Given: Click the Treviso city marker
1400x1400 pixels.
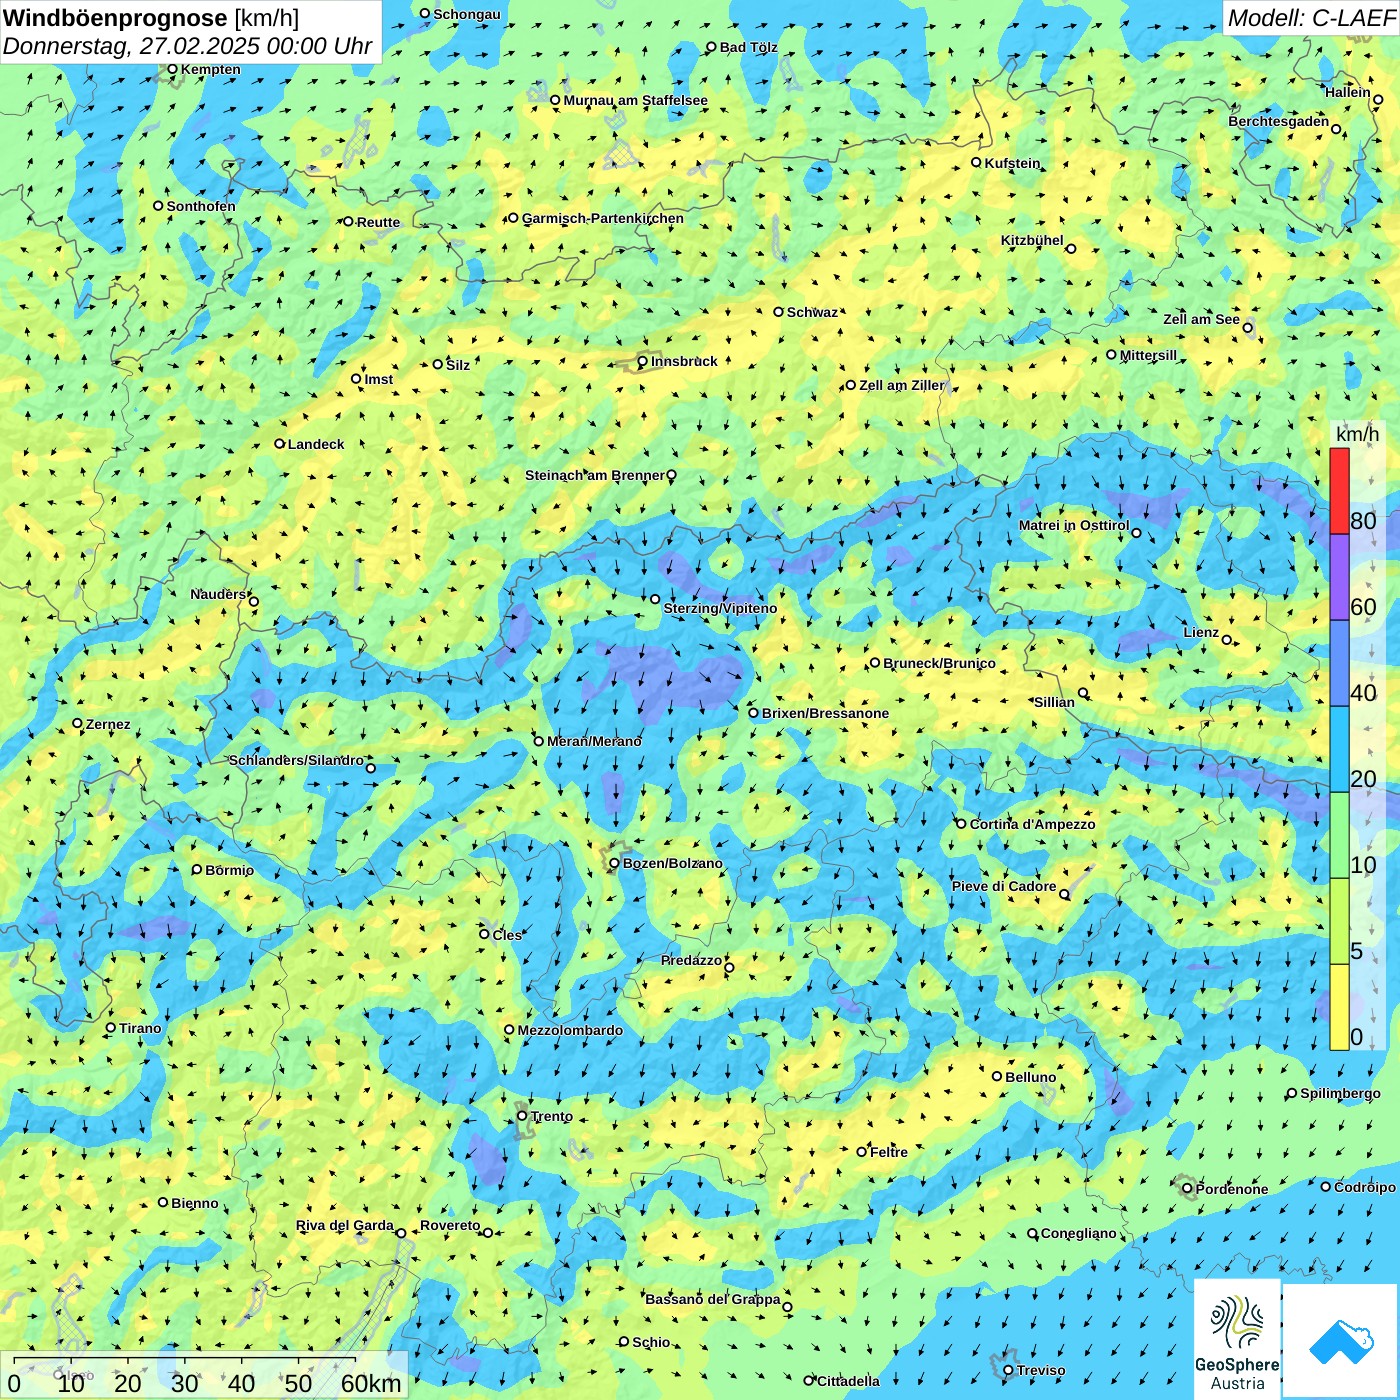Looking at the screenshot, I should point(1009,1371).
